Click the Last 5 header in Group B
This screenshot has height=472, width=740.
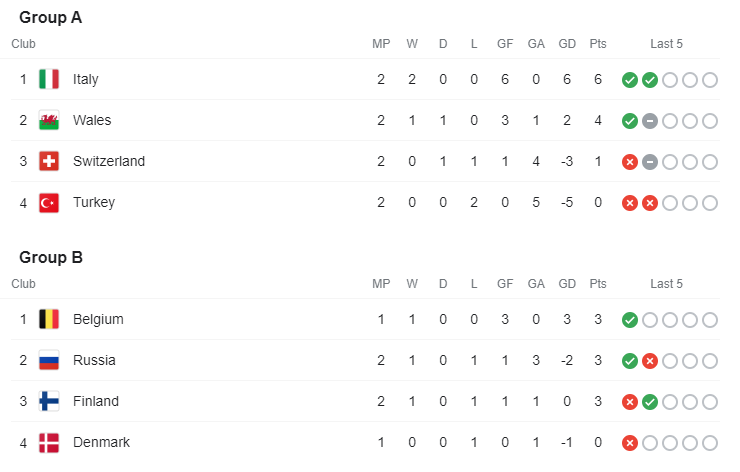coord(666,284)
